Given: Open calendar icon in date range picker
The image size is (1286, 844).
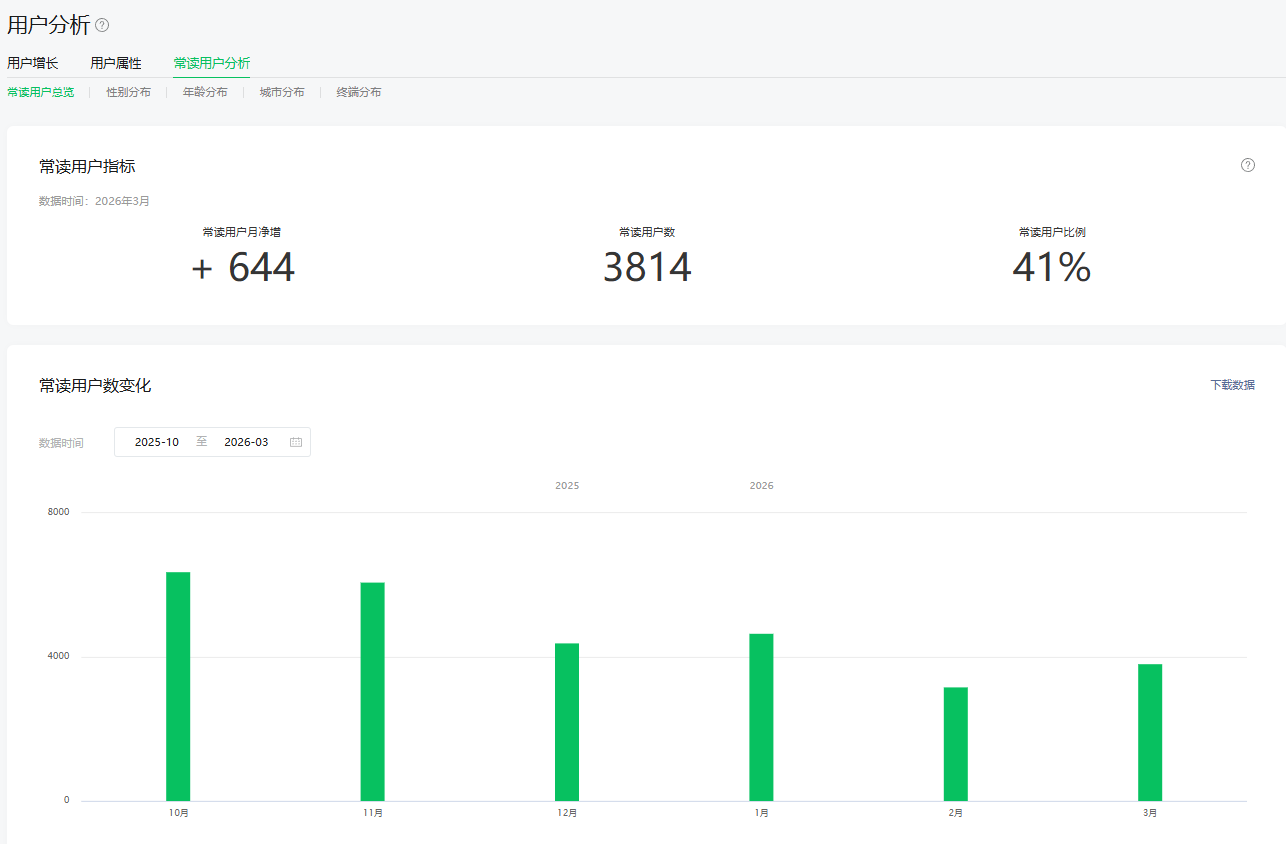Looking at the screenshot, I should (296, 442).
